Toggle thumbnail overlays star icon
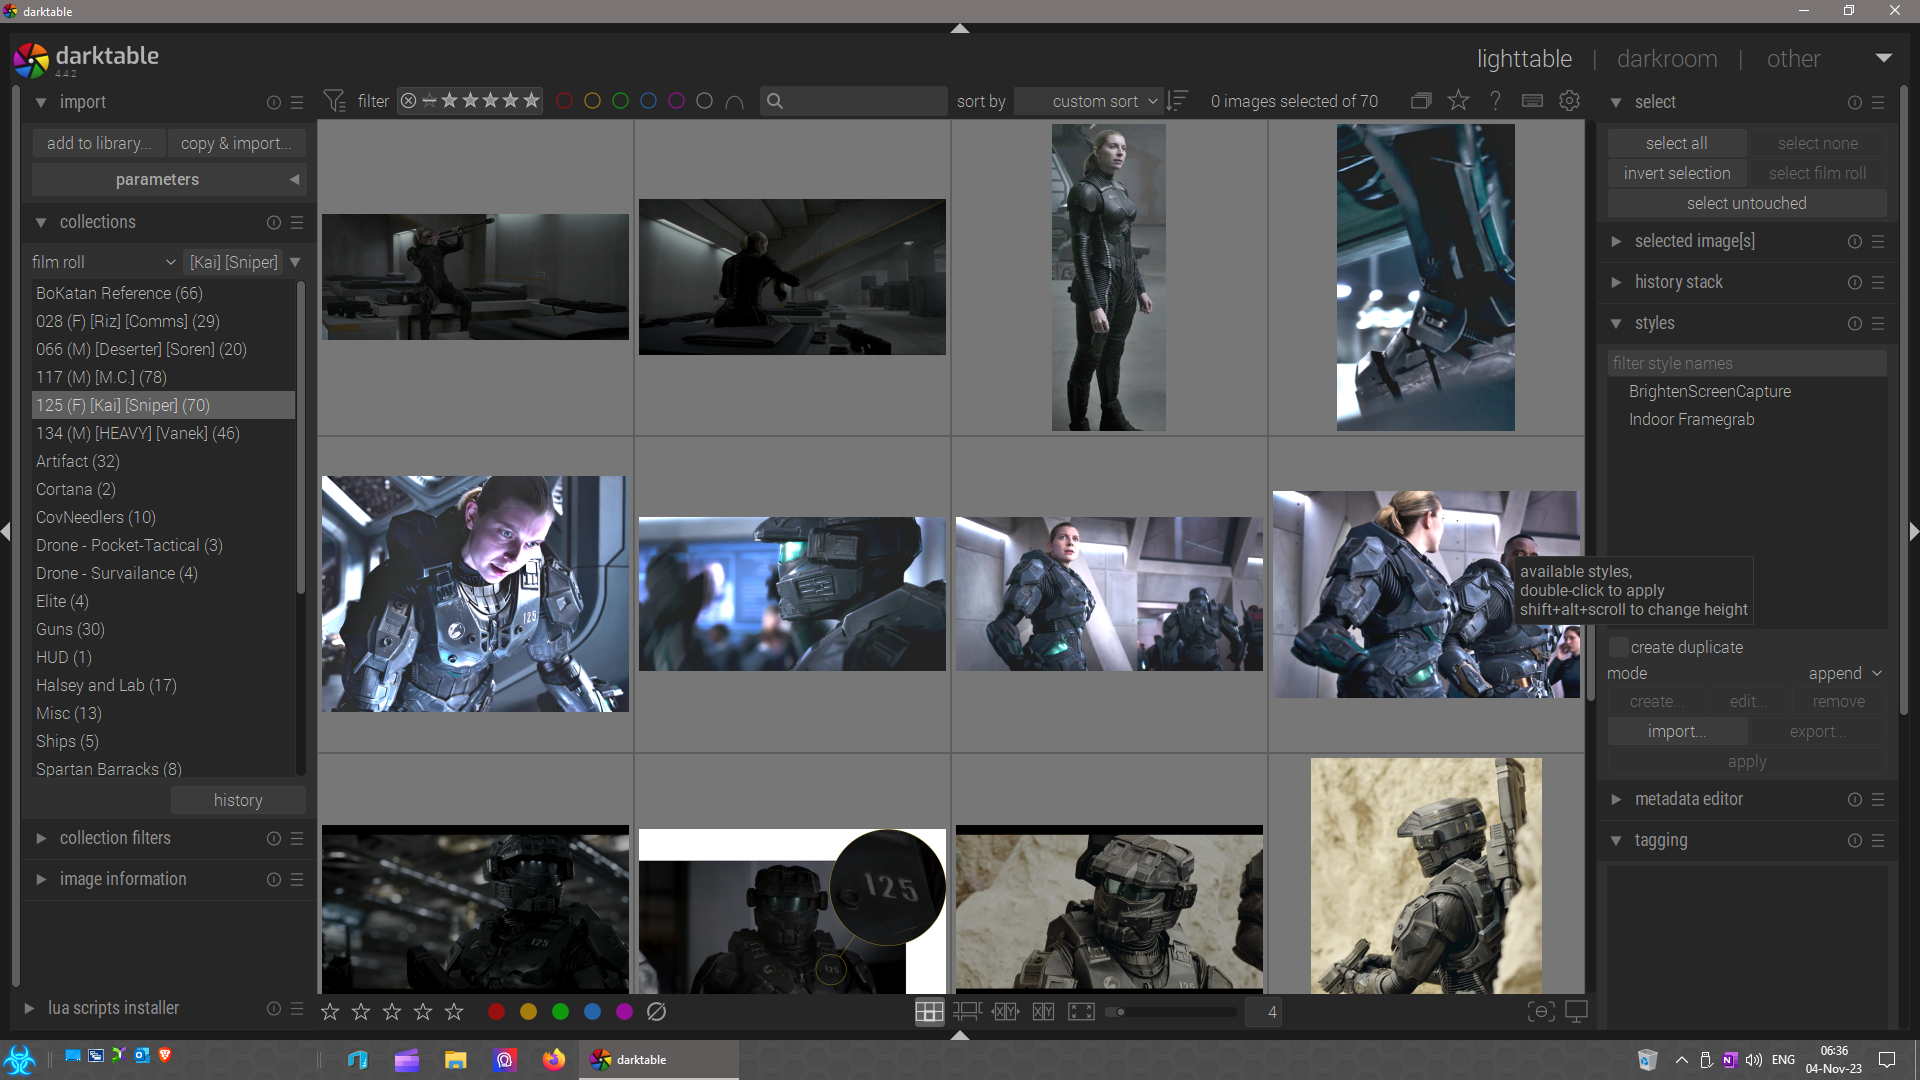Image resolution: width=1920 pixels, height=1080 pixels. coord(1458,101)
